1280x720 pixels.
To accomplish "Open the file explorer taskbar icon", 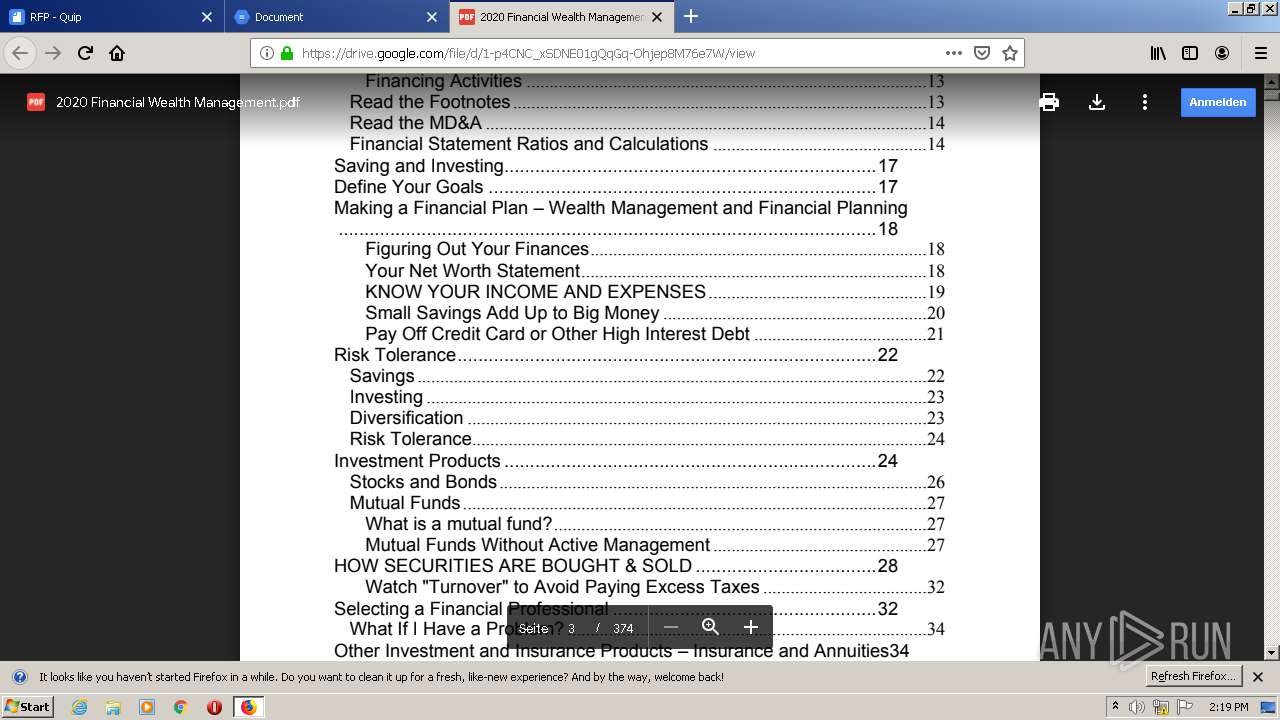I will [113, 707].
